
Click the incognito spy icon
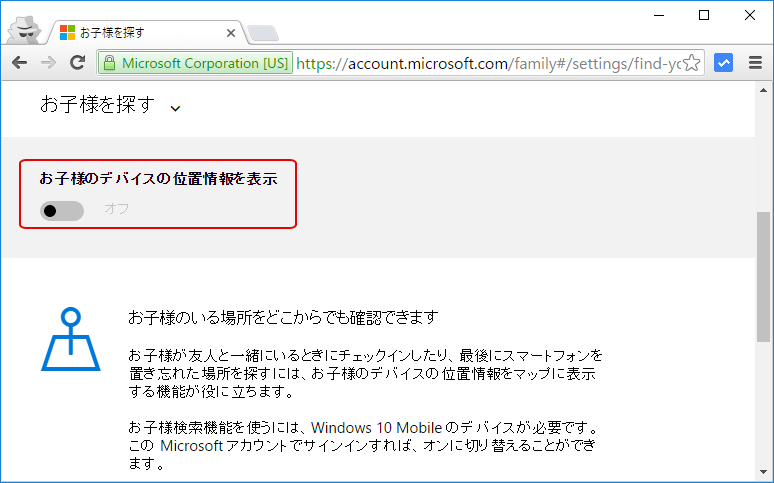(x=24, y=30)
